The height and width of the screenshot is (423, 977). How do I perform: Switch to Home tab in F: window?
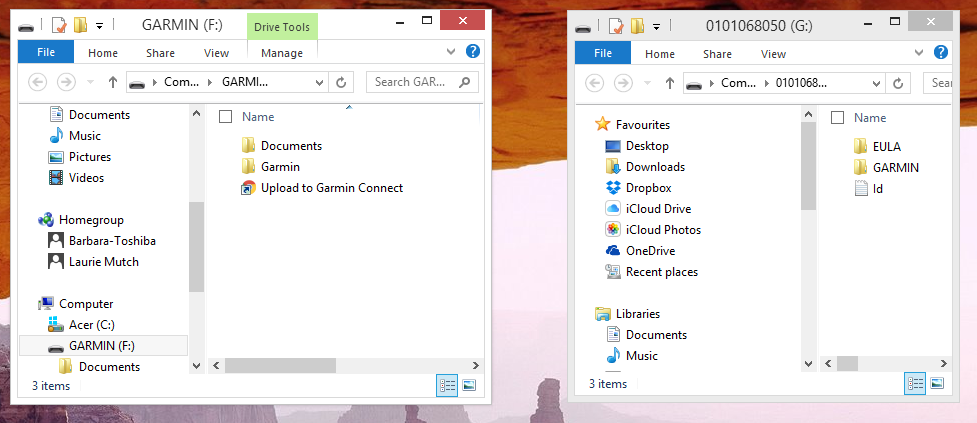click(103, 53)
